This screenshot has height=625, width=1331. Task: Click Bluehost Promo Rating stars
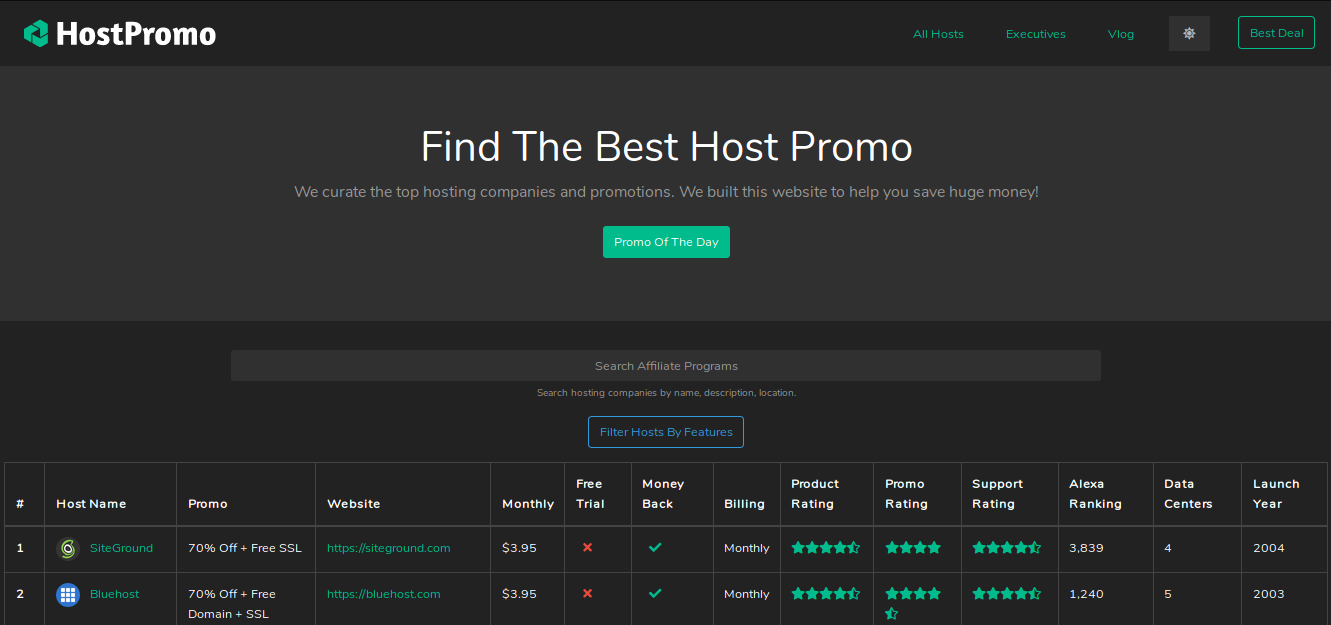[913, 603]
